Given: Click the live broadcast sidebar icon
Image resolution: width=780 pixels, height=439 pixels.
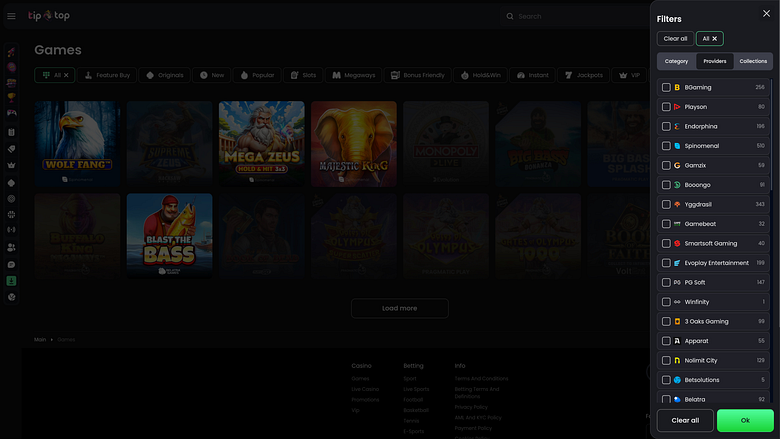Looking at the screenshot, I should click(x=11, y=230).
